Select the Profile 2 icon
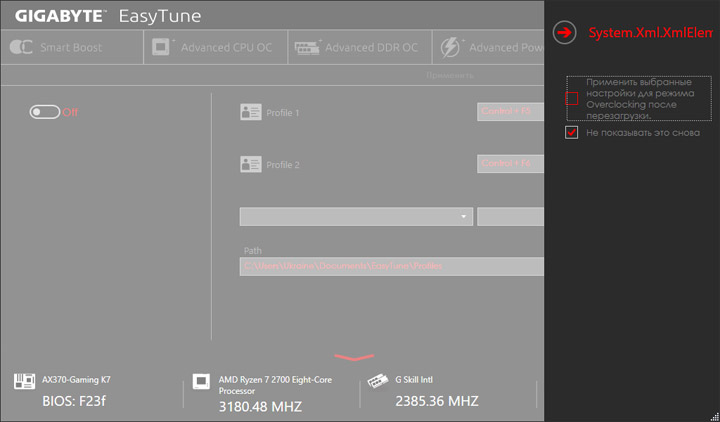 point(251,164)
